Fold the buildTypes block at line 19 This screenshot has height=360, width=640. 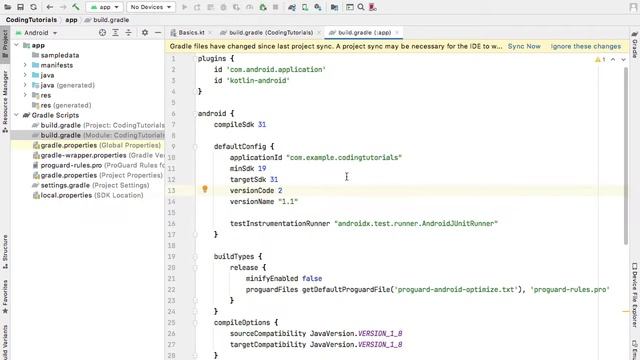(x=195, y=257)
